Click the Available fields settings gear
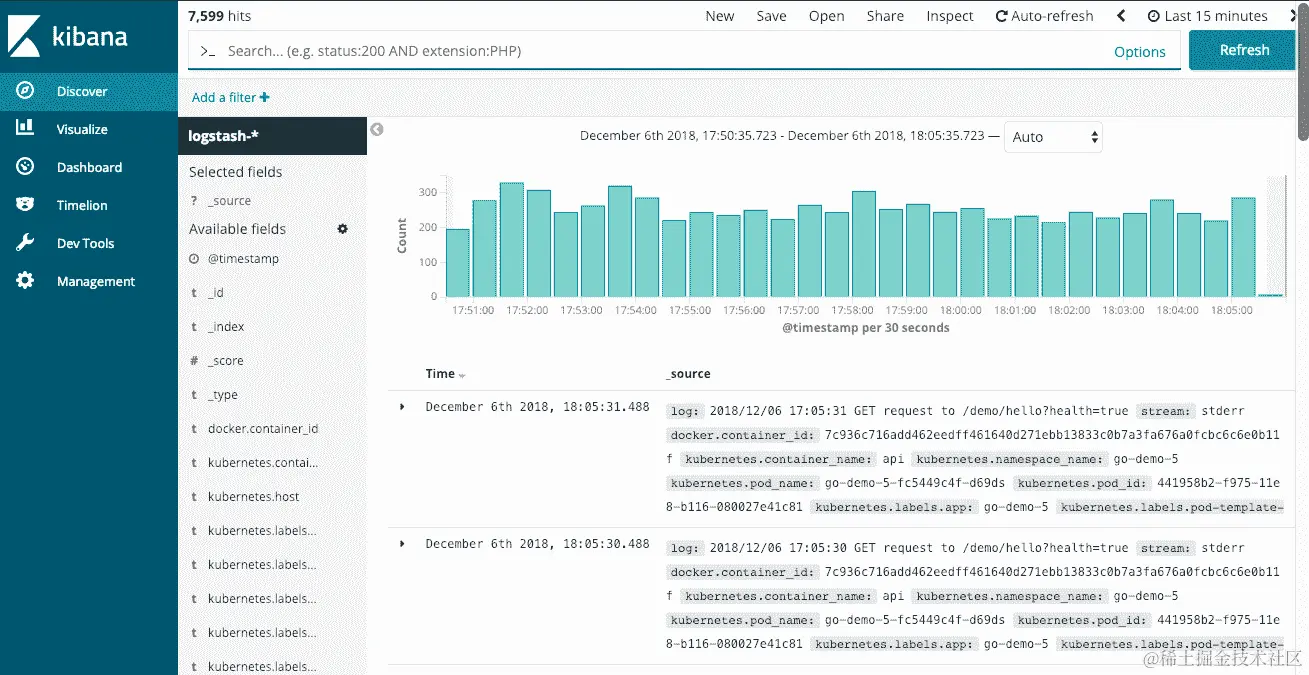Image resolution: width=1309 pixels, height=675 pixels. 342,229
